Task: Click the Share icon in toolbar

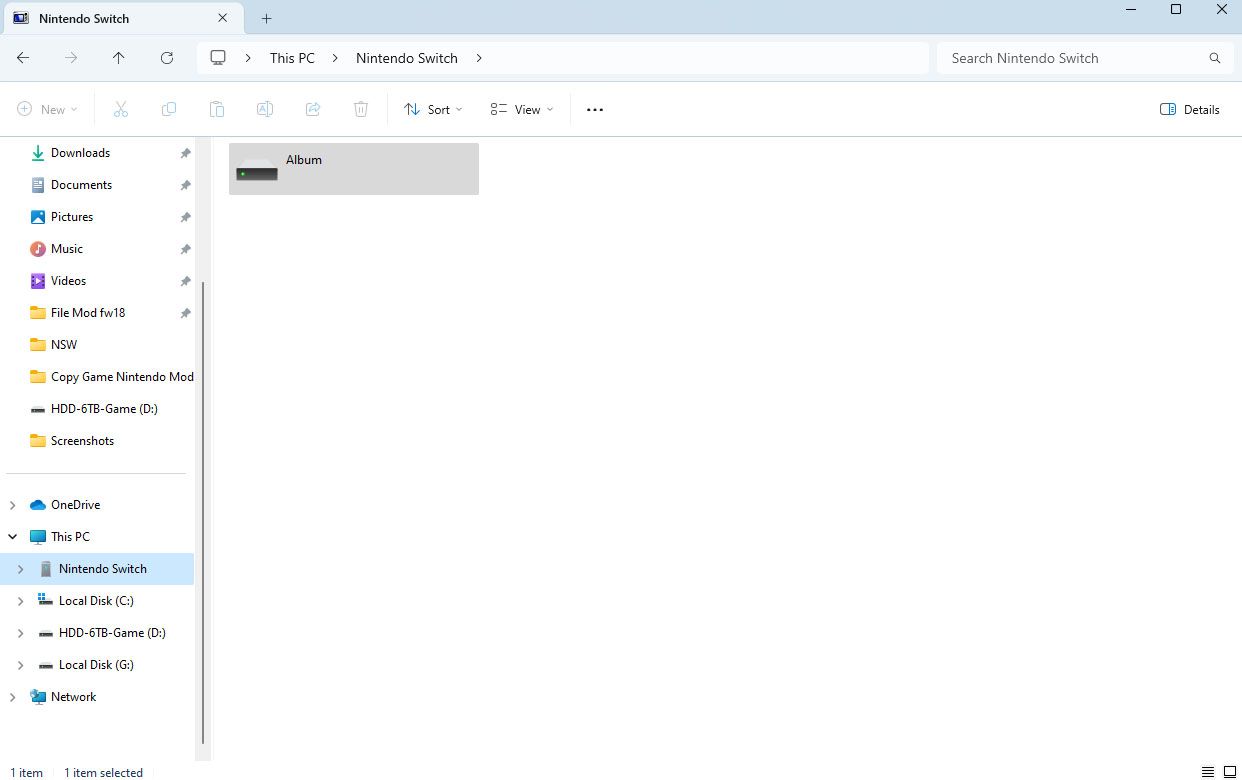Action: tap(313, 109)
